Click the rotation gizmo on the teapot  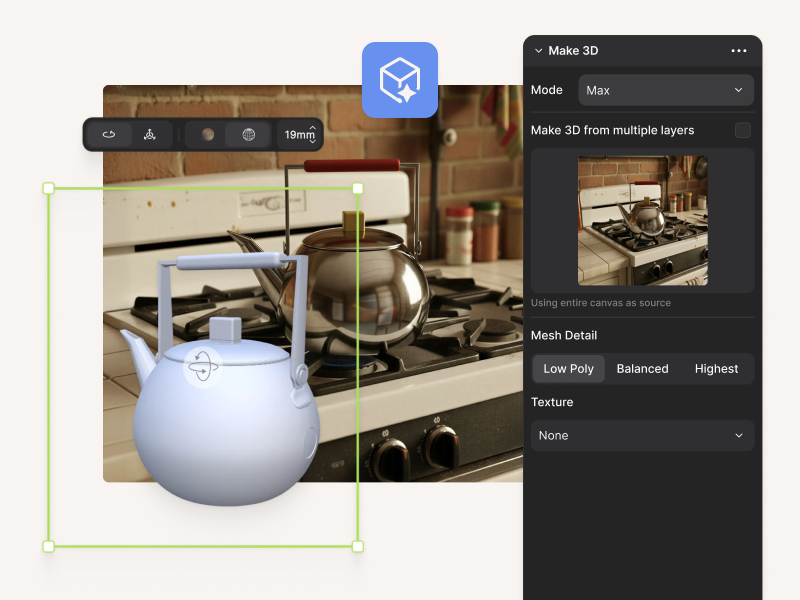point(203,368)
